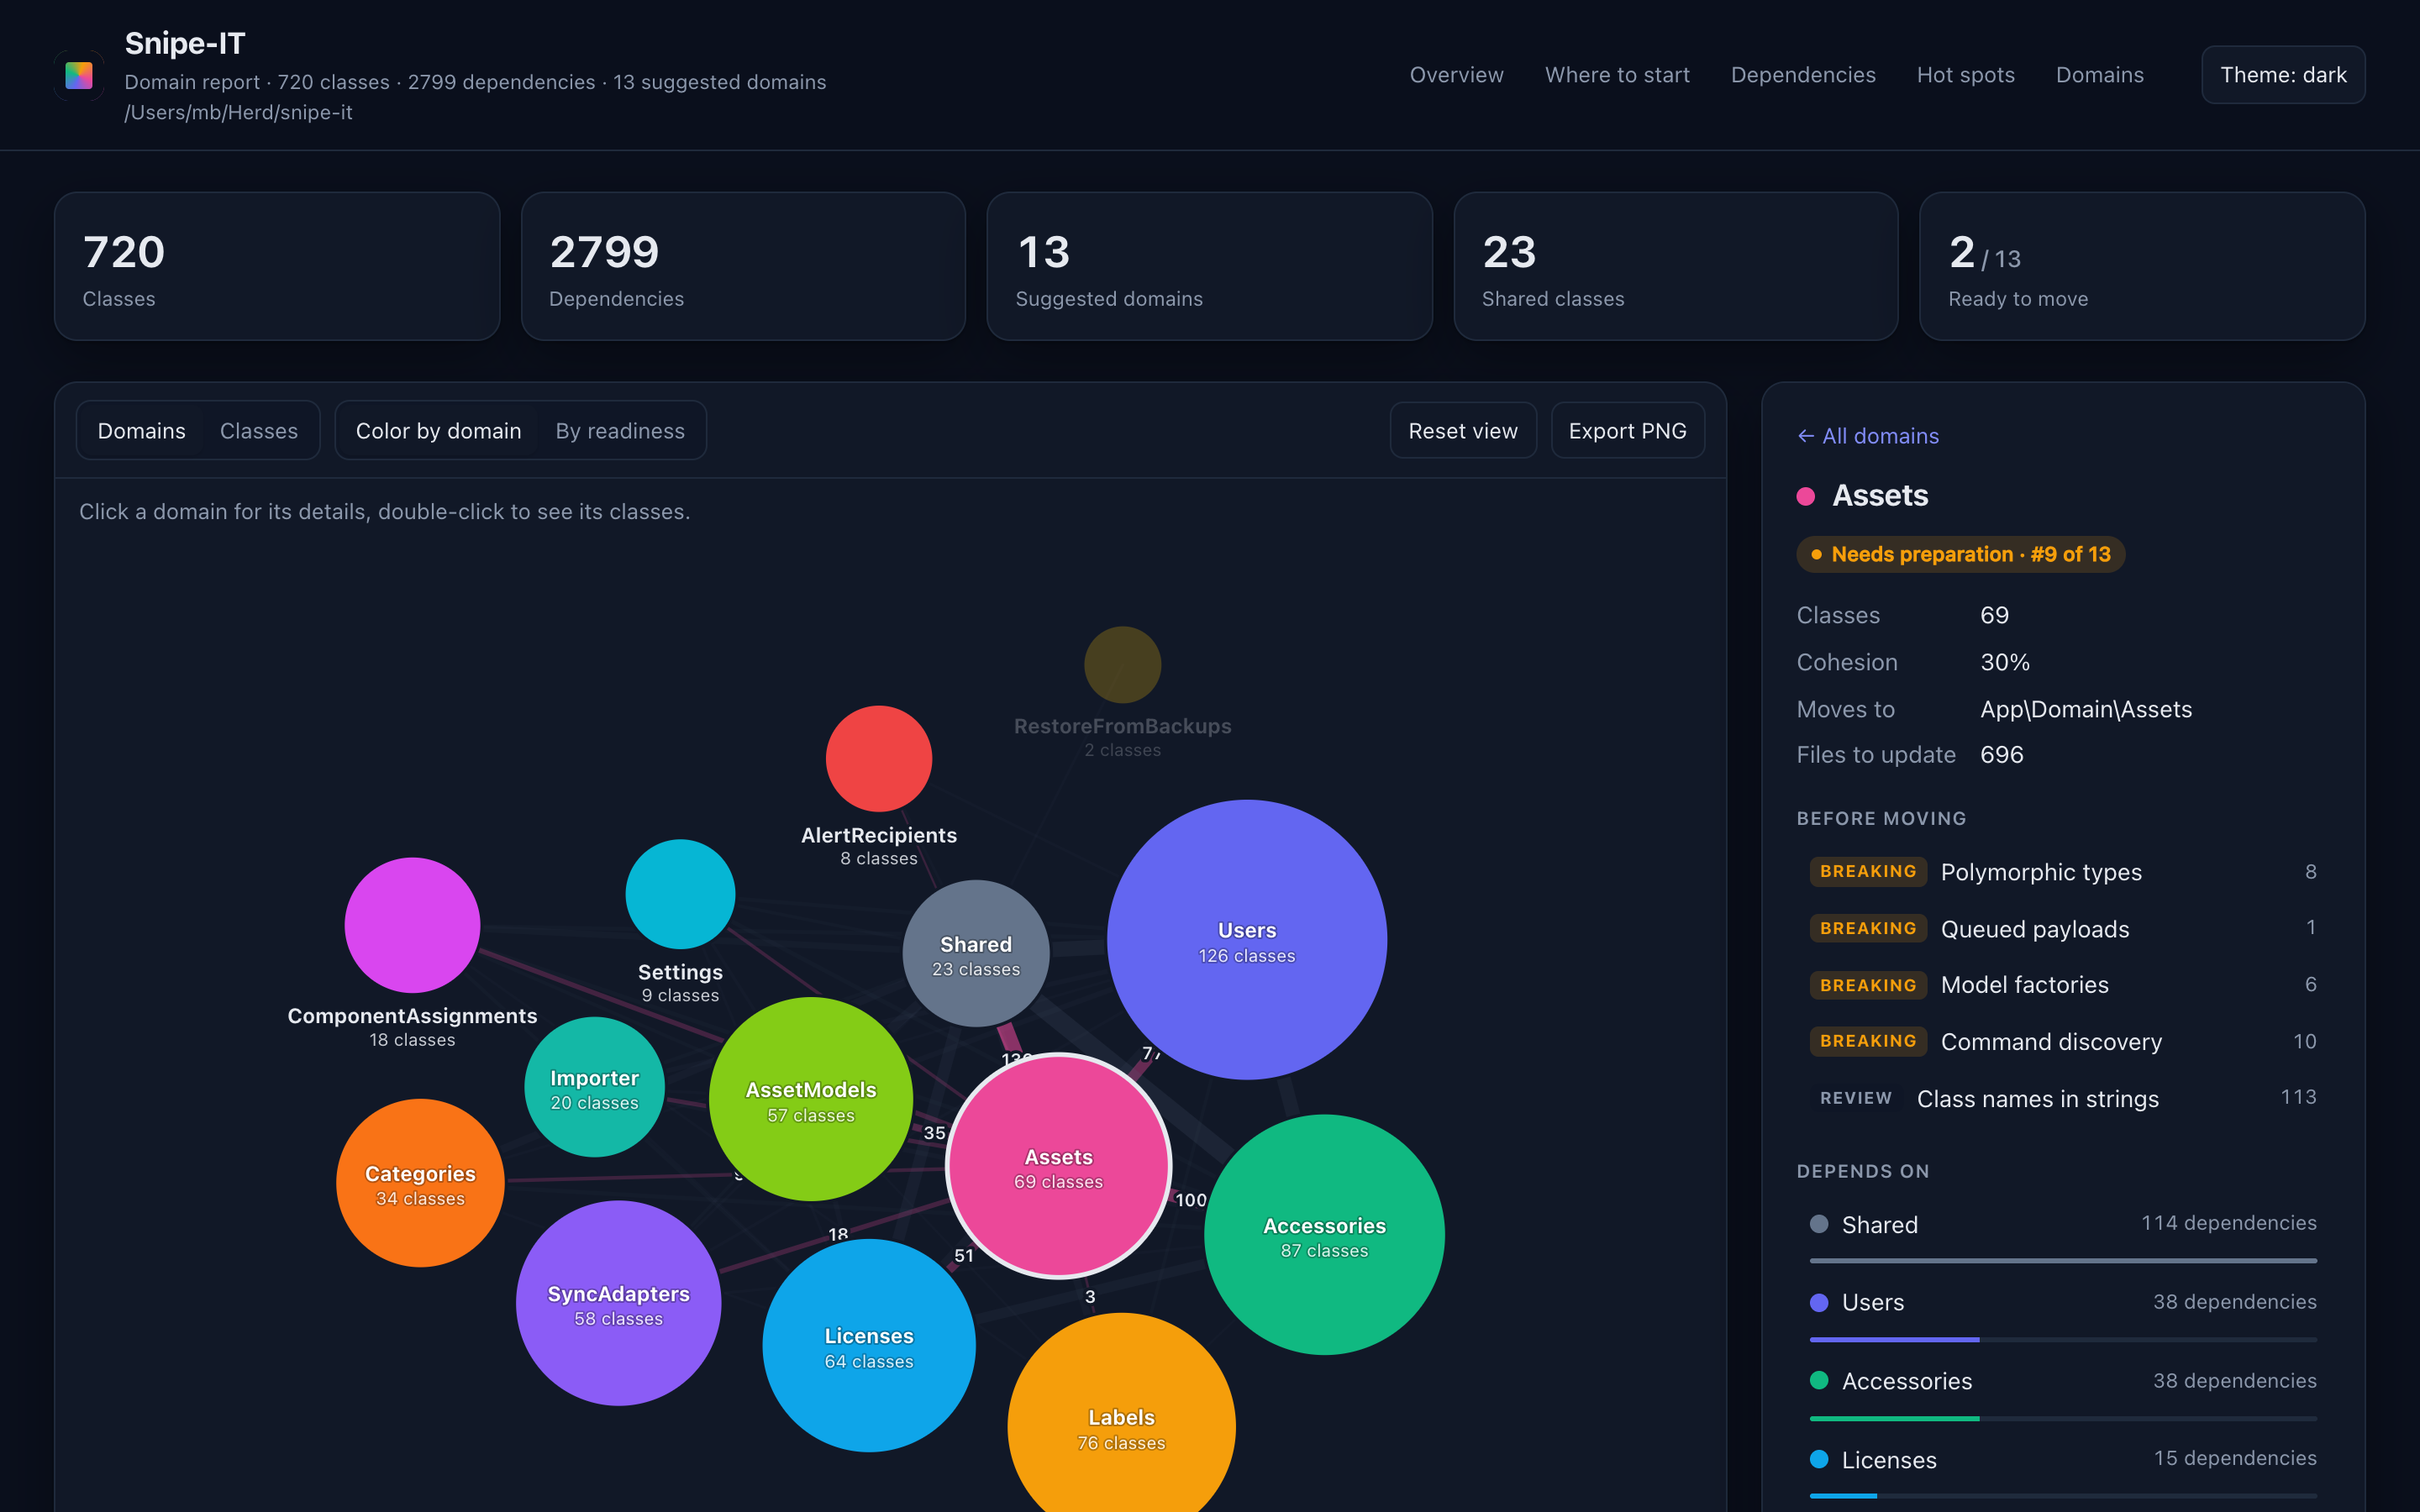Select the Importer domain bubble
This screenshot has width=2420, height=1512.
coord(594,1087)
